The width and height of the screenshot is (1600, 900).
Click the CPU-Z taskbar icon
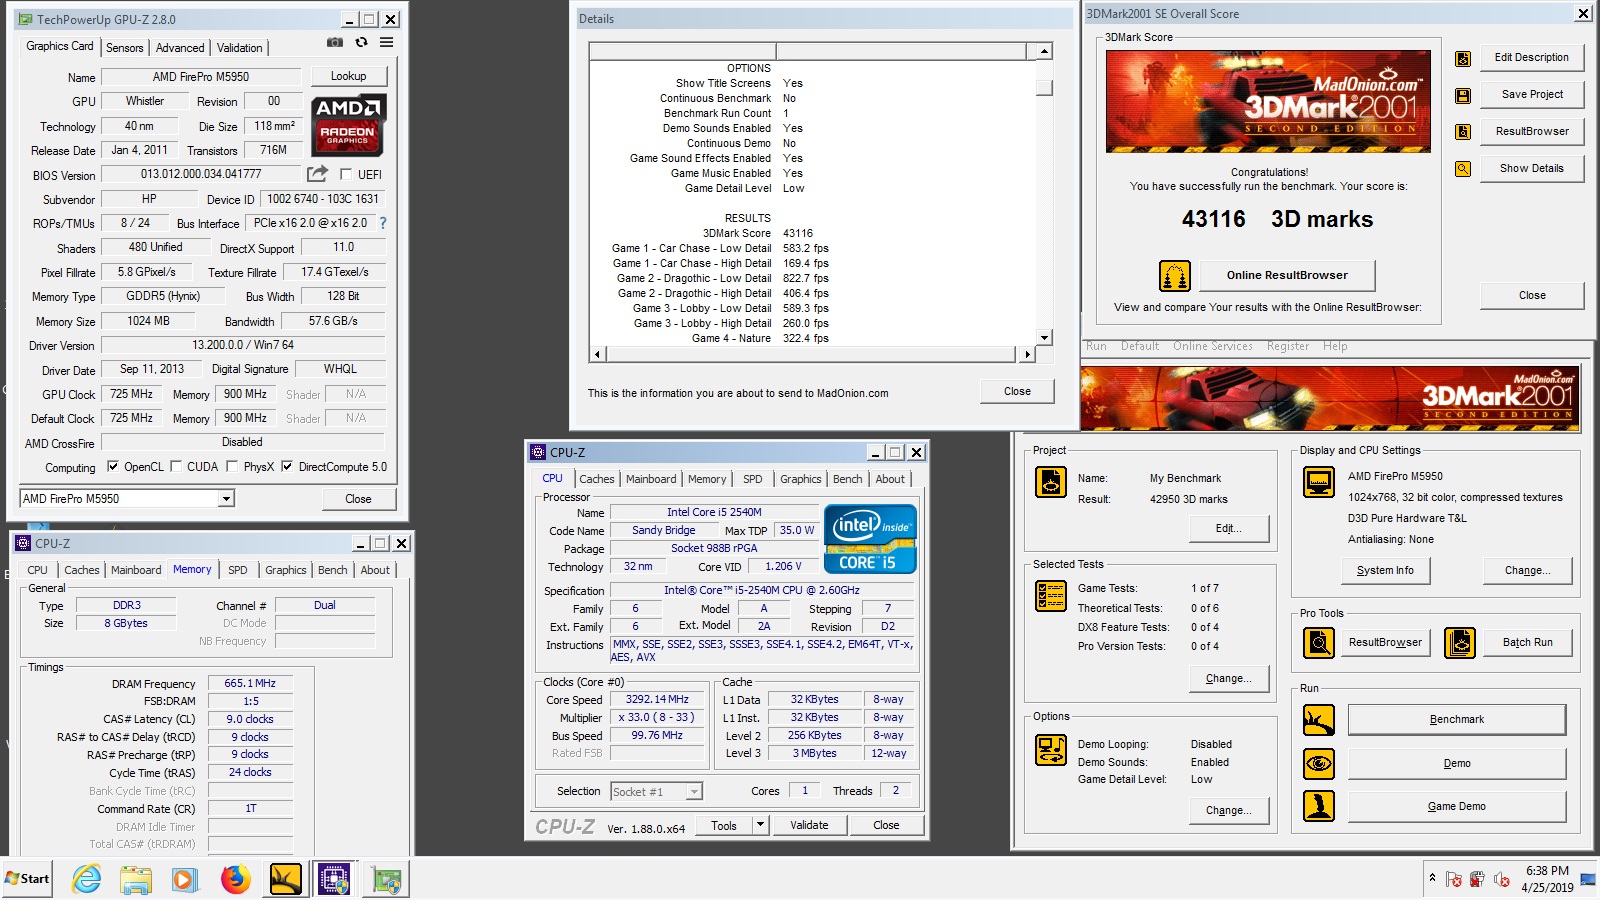[334, 879]
